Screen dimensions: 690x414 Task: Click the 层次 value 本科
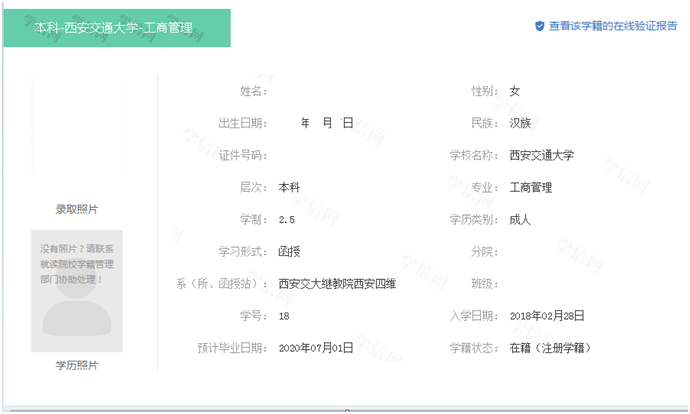pos(289,187)
